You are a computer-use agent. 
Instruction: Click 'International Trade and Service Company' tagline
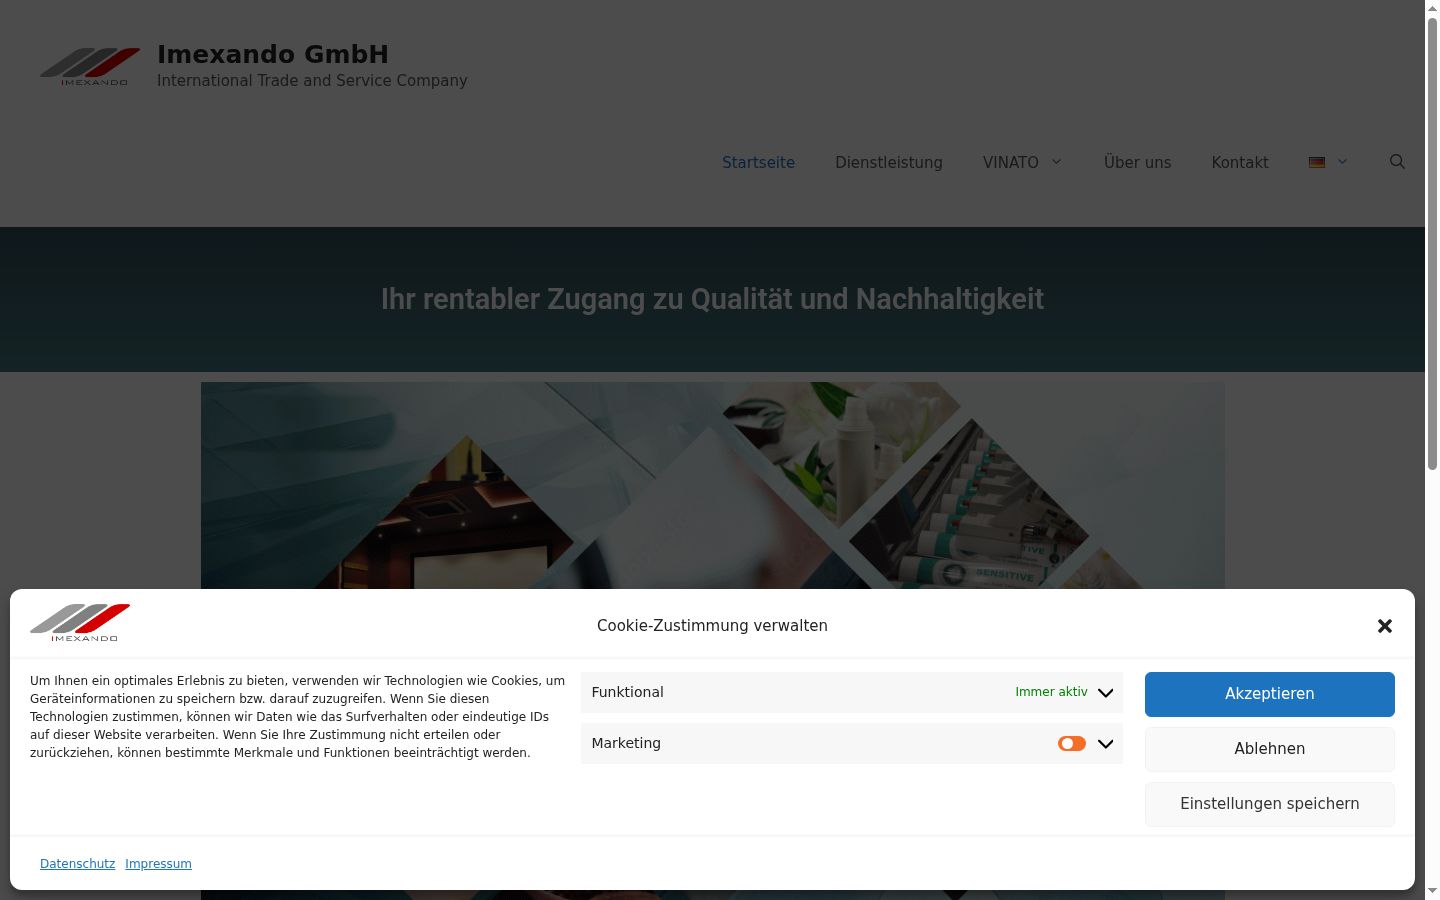[x=312, y=81]
